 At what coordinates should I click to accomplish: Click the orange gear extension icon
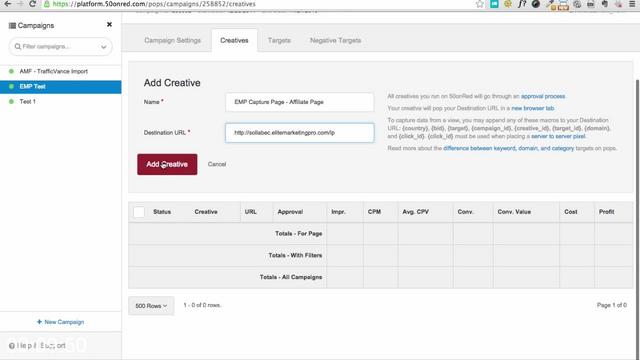tap(508, 4)
